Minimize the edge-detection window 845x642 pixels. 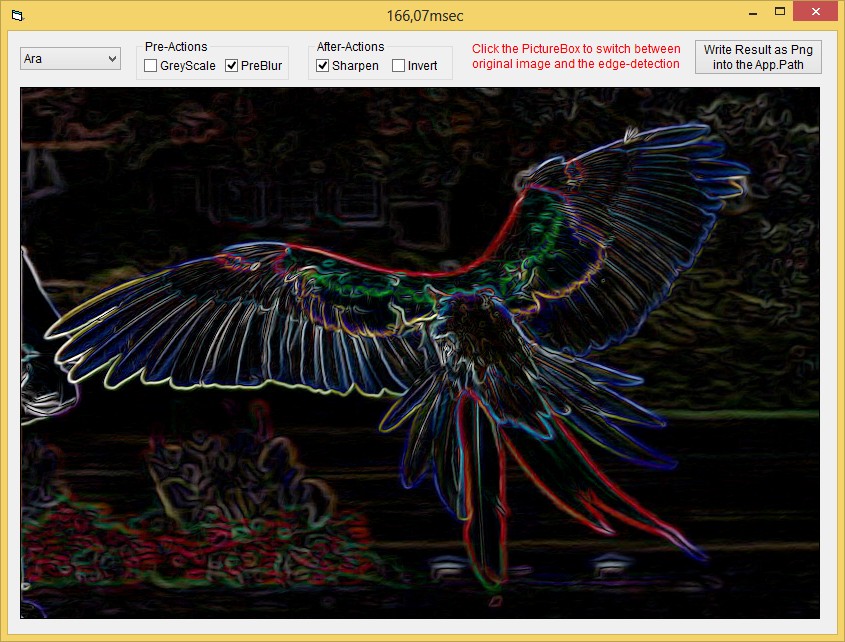(750, 11)
